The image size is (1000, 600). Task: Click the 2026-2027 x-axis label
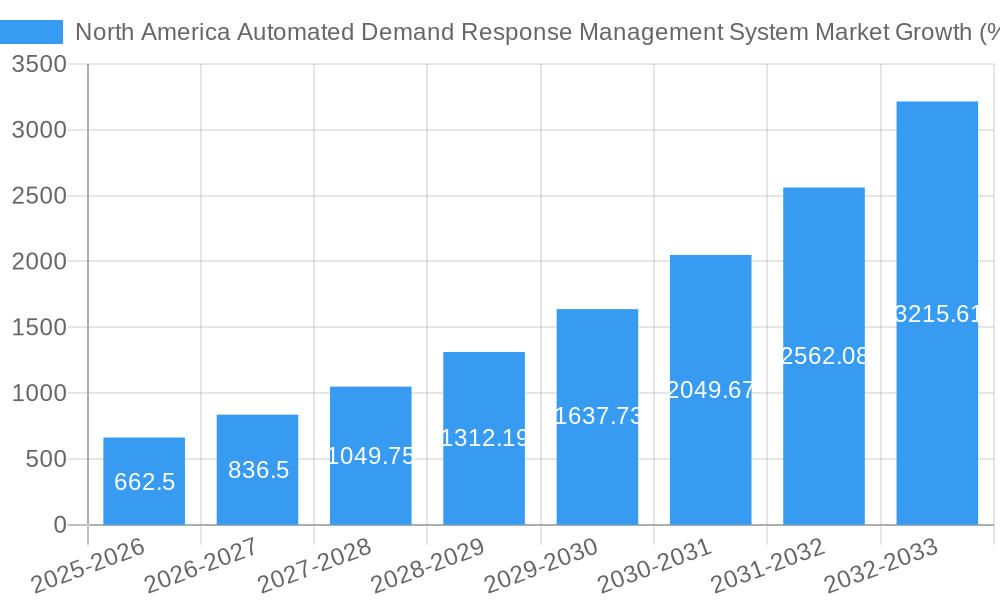click(x=202, y=565)
